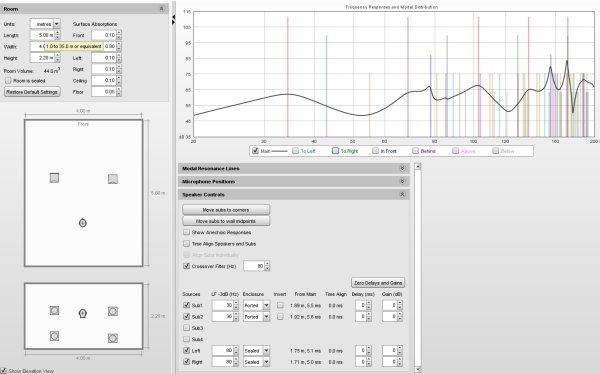Click the controls panel scrollbar up arrow

tap(418, 167)
